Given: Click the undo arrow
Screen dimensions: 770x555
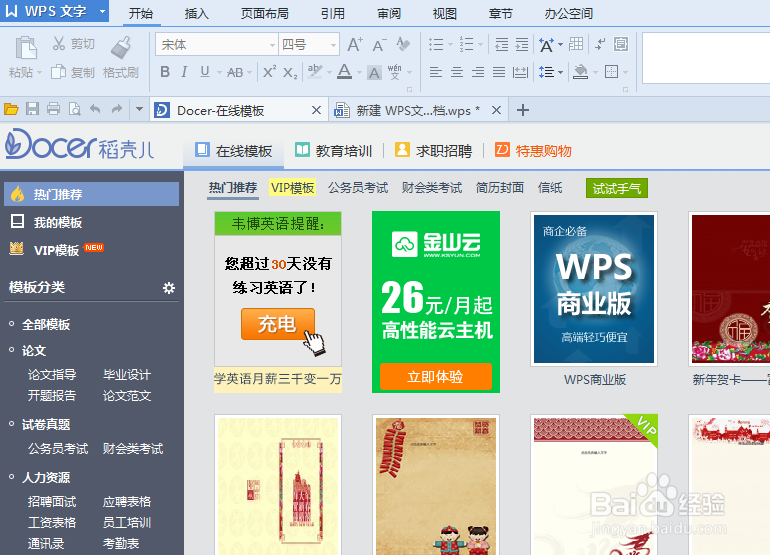Looking at the screenshot, I should pos(95,109).
